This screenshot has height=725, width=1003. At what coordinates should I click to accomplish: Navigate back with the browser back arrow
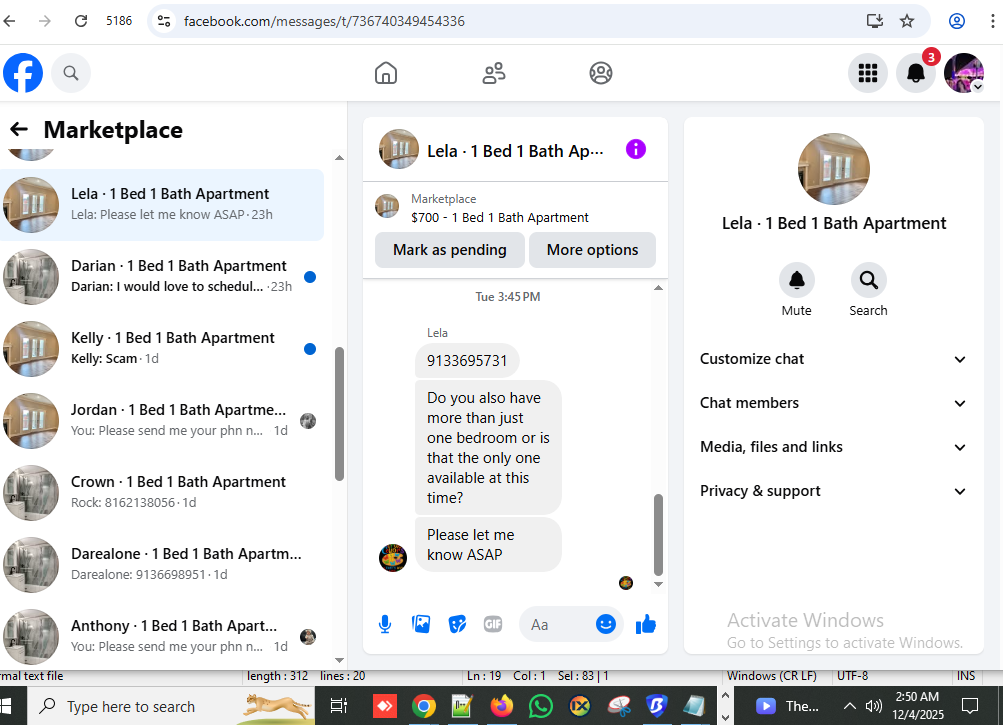tap(9, 21)
